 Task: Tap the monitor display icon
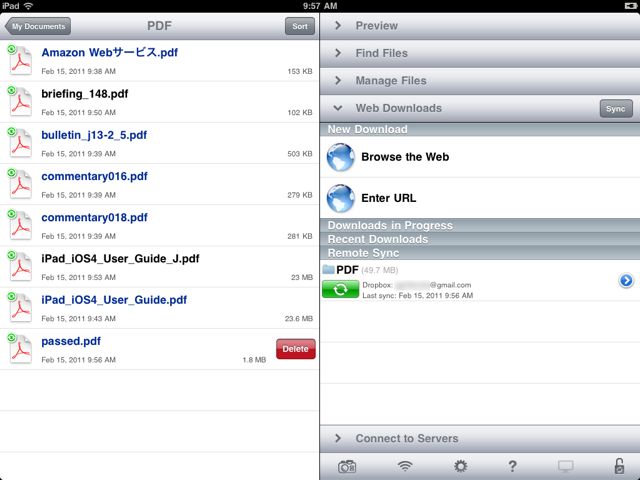(x=565, y=466)
